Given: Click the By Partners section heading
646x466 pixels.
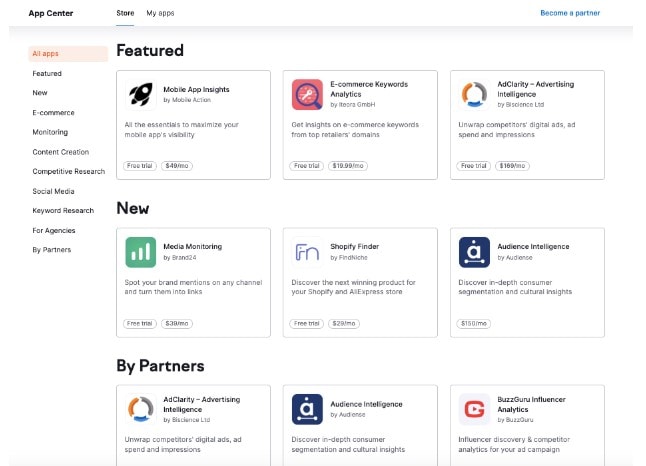Looking at the screenshot, I should point(160,366).
